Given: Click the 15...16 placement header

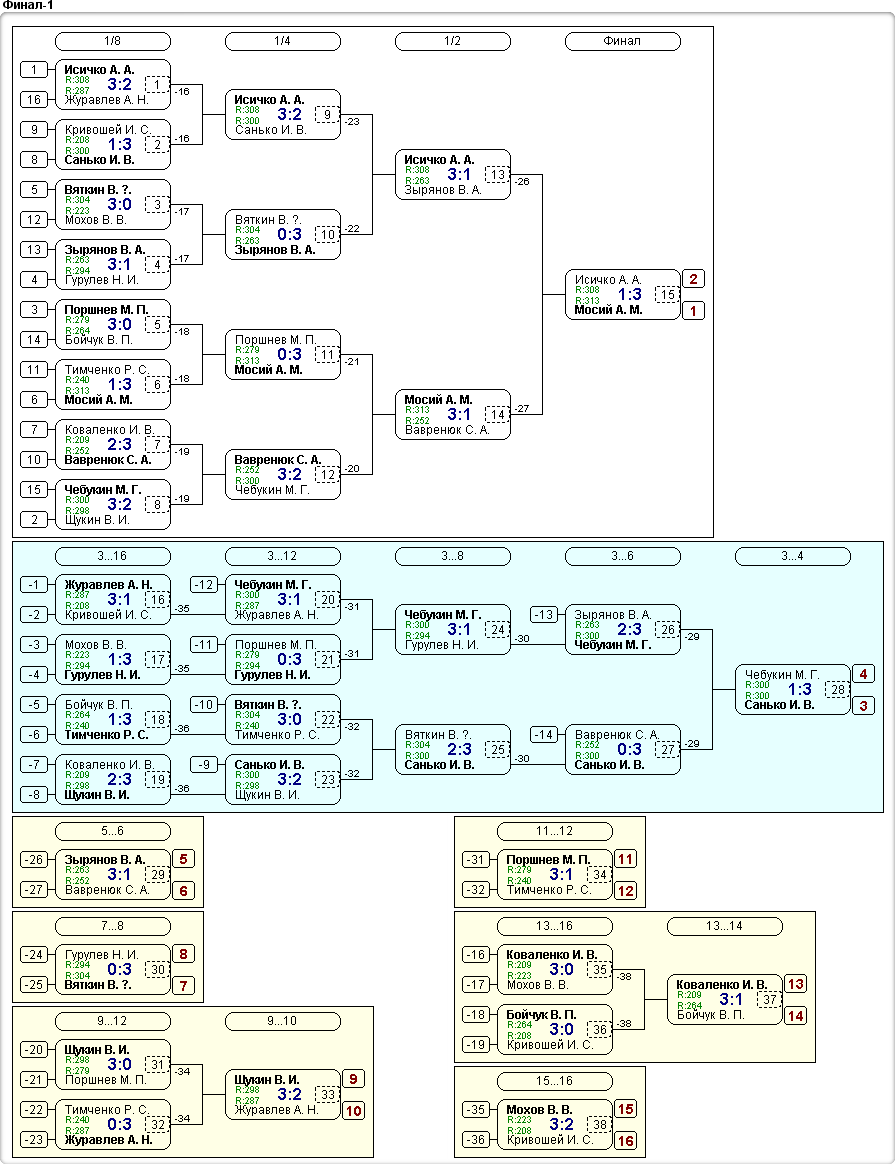Looking at the screenshot, I should (x=555, y=1080).
